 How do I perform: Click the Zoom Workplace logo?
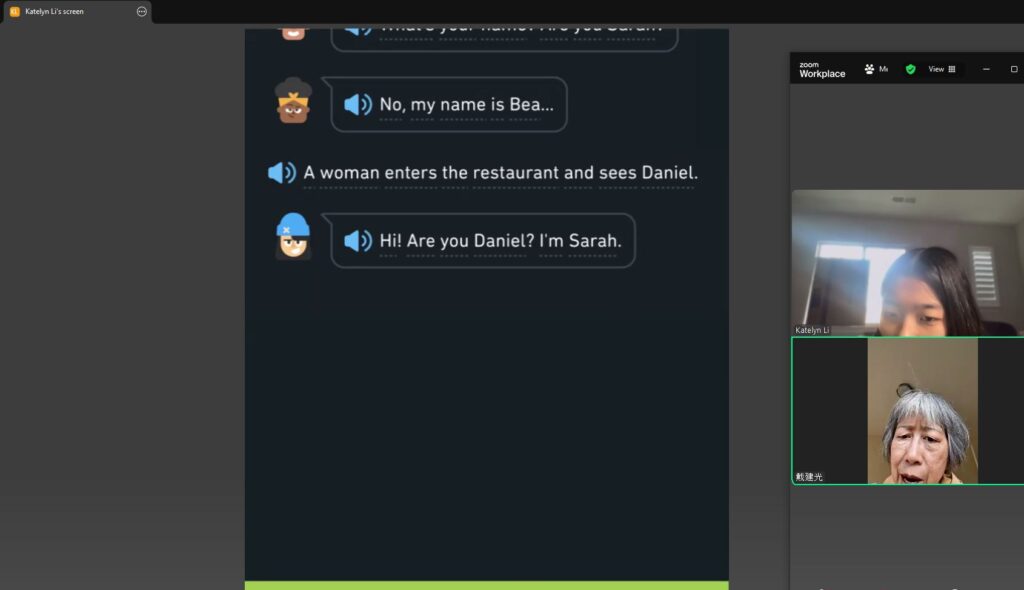point(822,69)
